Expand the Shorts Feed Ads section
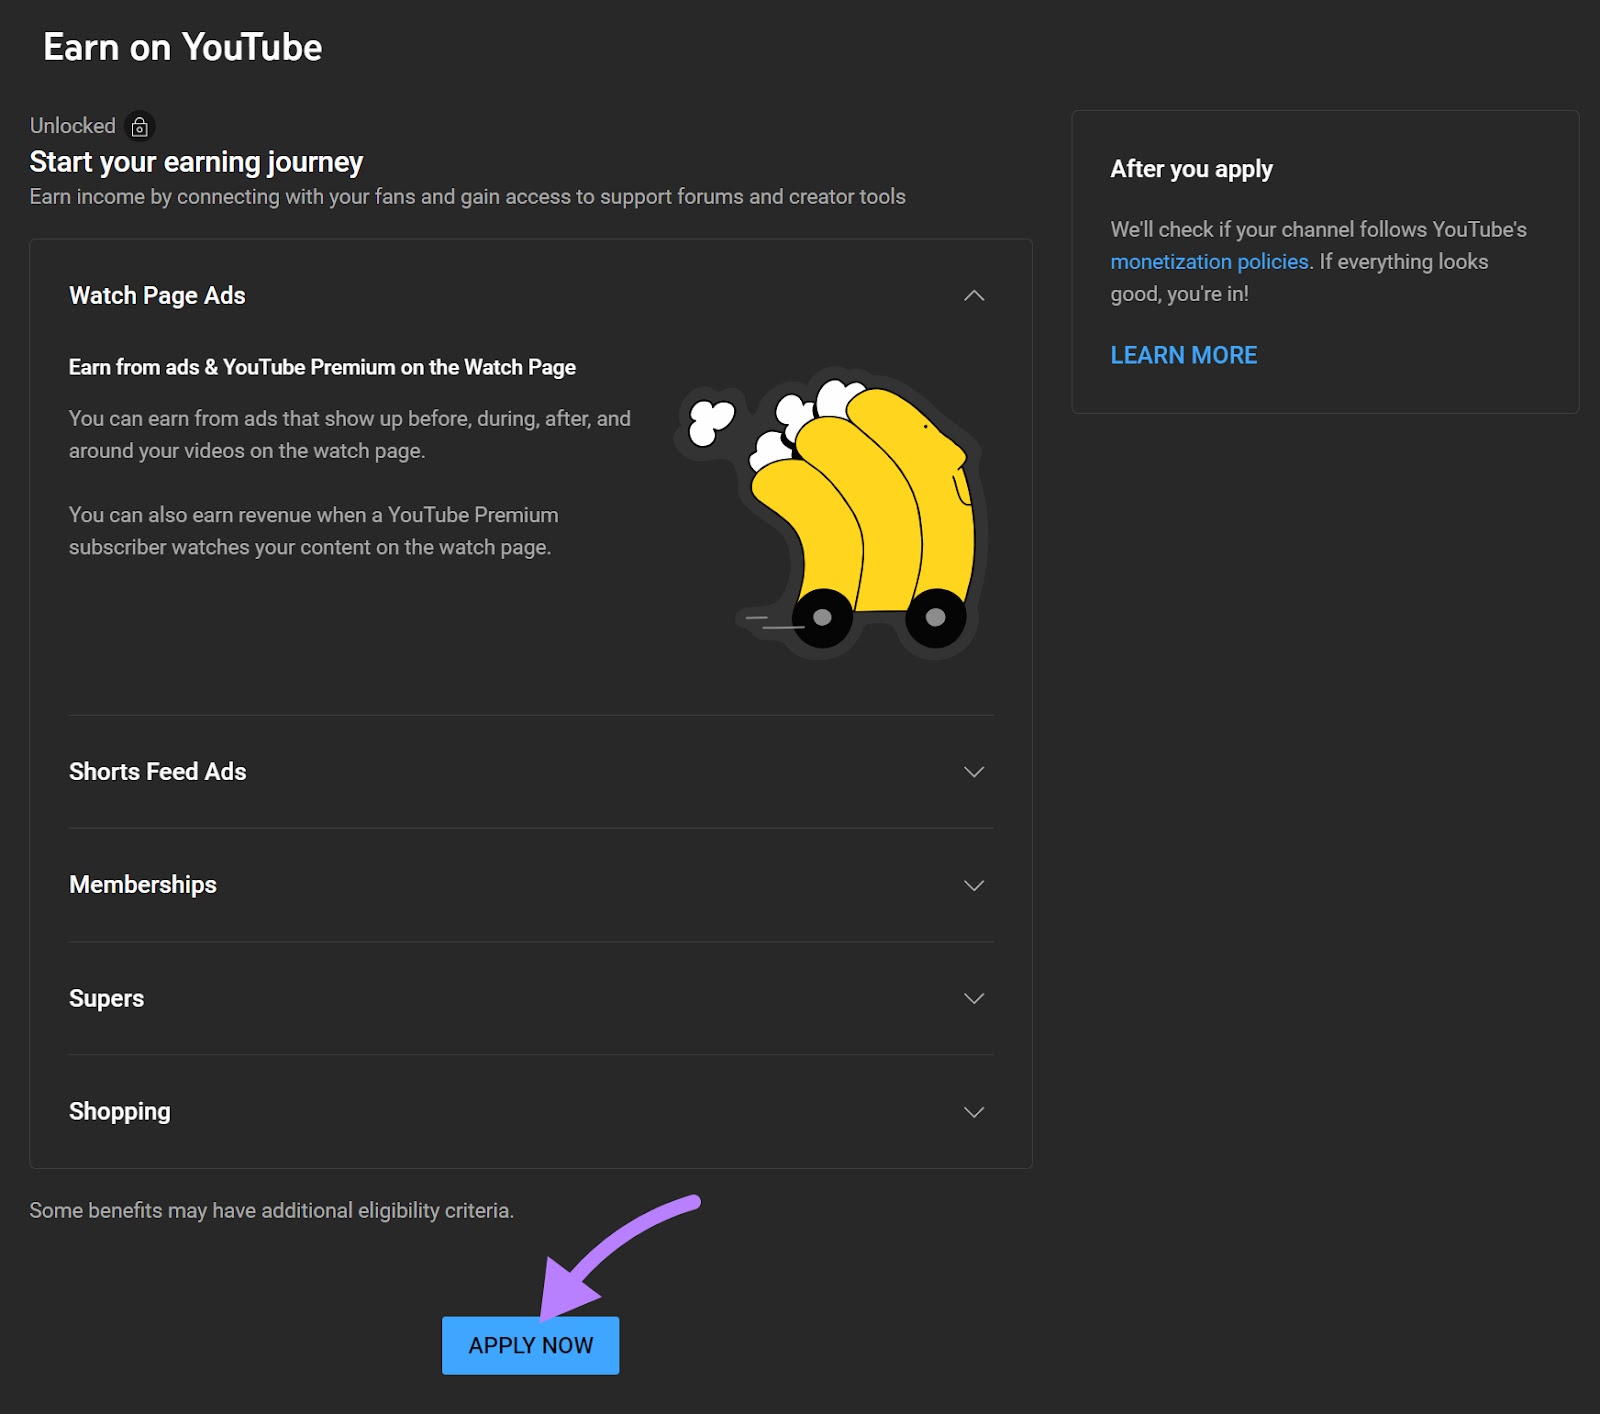Image resolution: width=1600 pixels, height=1414 pixels. point(973,772)
